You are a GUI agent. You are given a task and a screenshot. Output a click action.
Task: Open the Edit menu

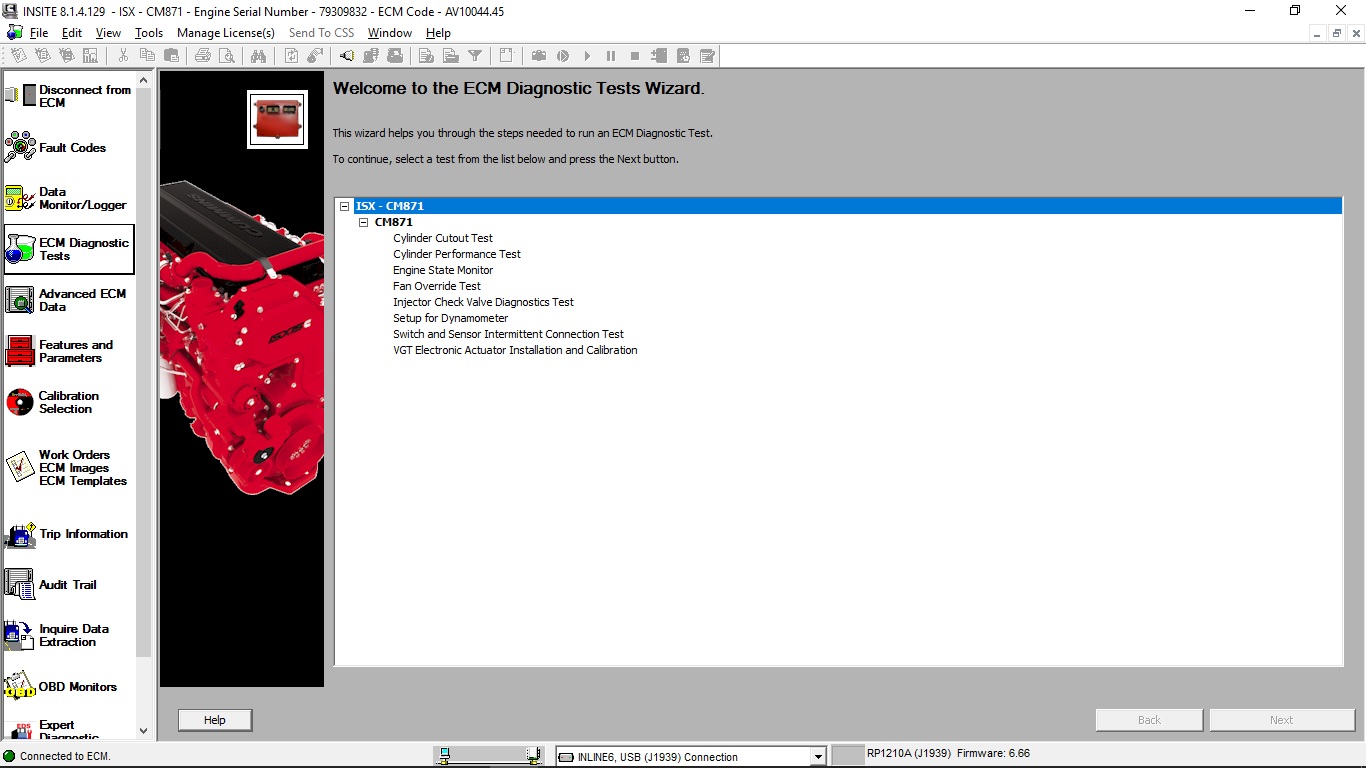[x=72, y=33]
